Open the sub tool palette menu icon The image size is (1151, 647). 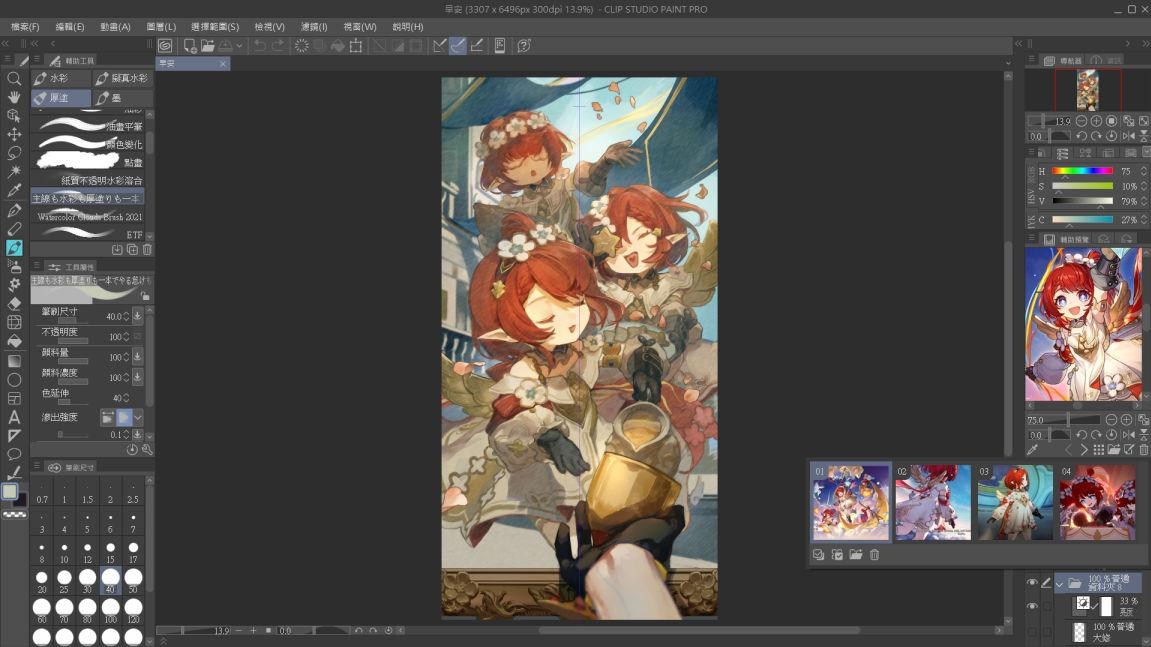tap(36, 60)
